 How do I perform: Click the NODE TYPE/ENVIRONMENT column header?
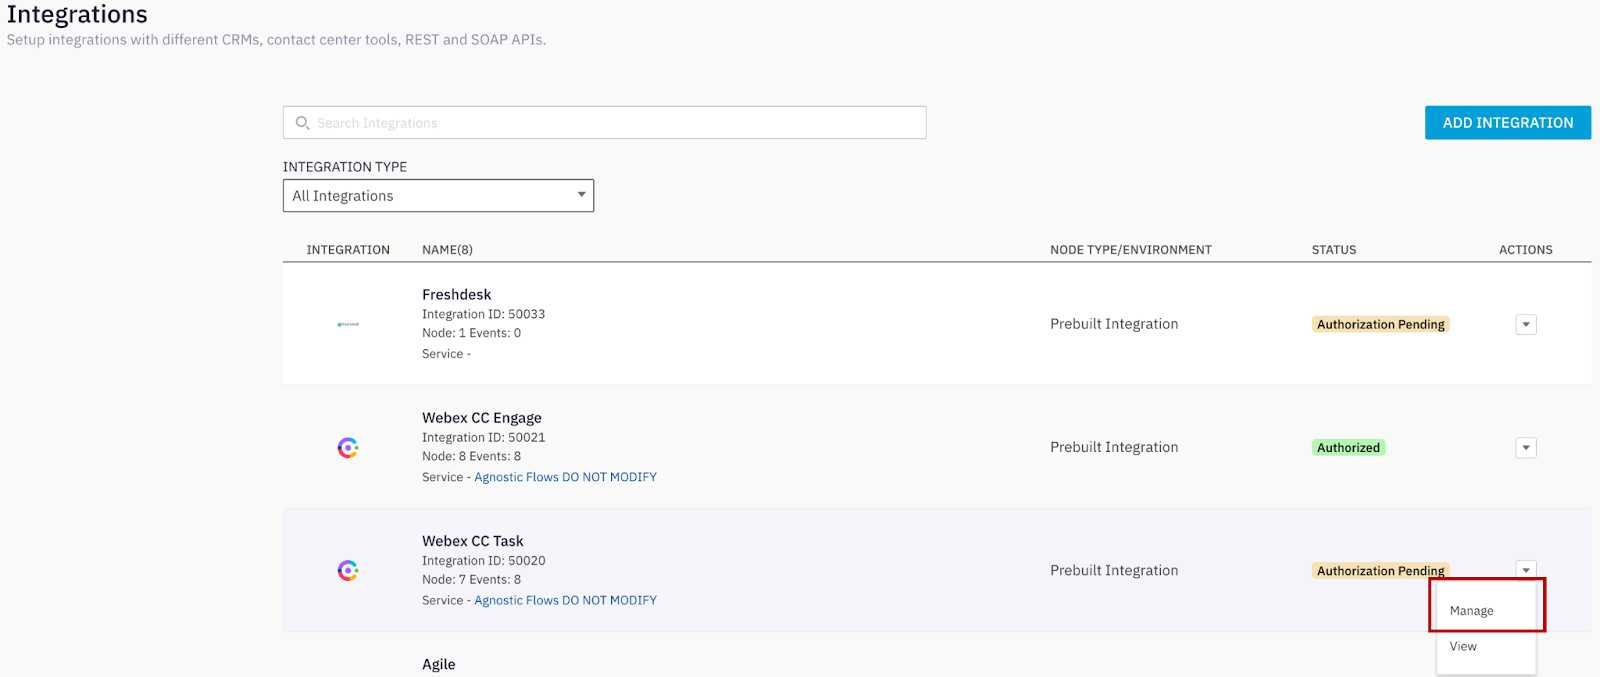(x=1131, y=250)
